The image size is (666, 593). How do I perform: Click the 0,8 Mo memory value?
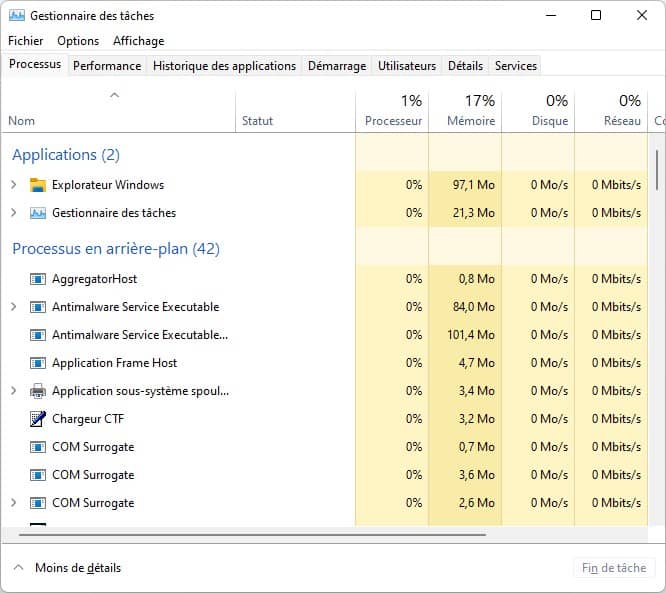tap(477, 279)
